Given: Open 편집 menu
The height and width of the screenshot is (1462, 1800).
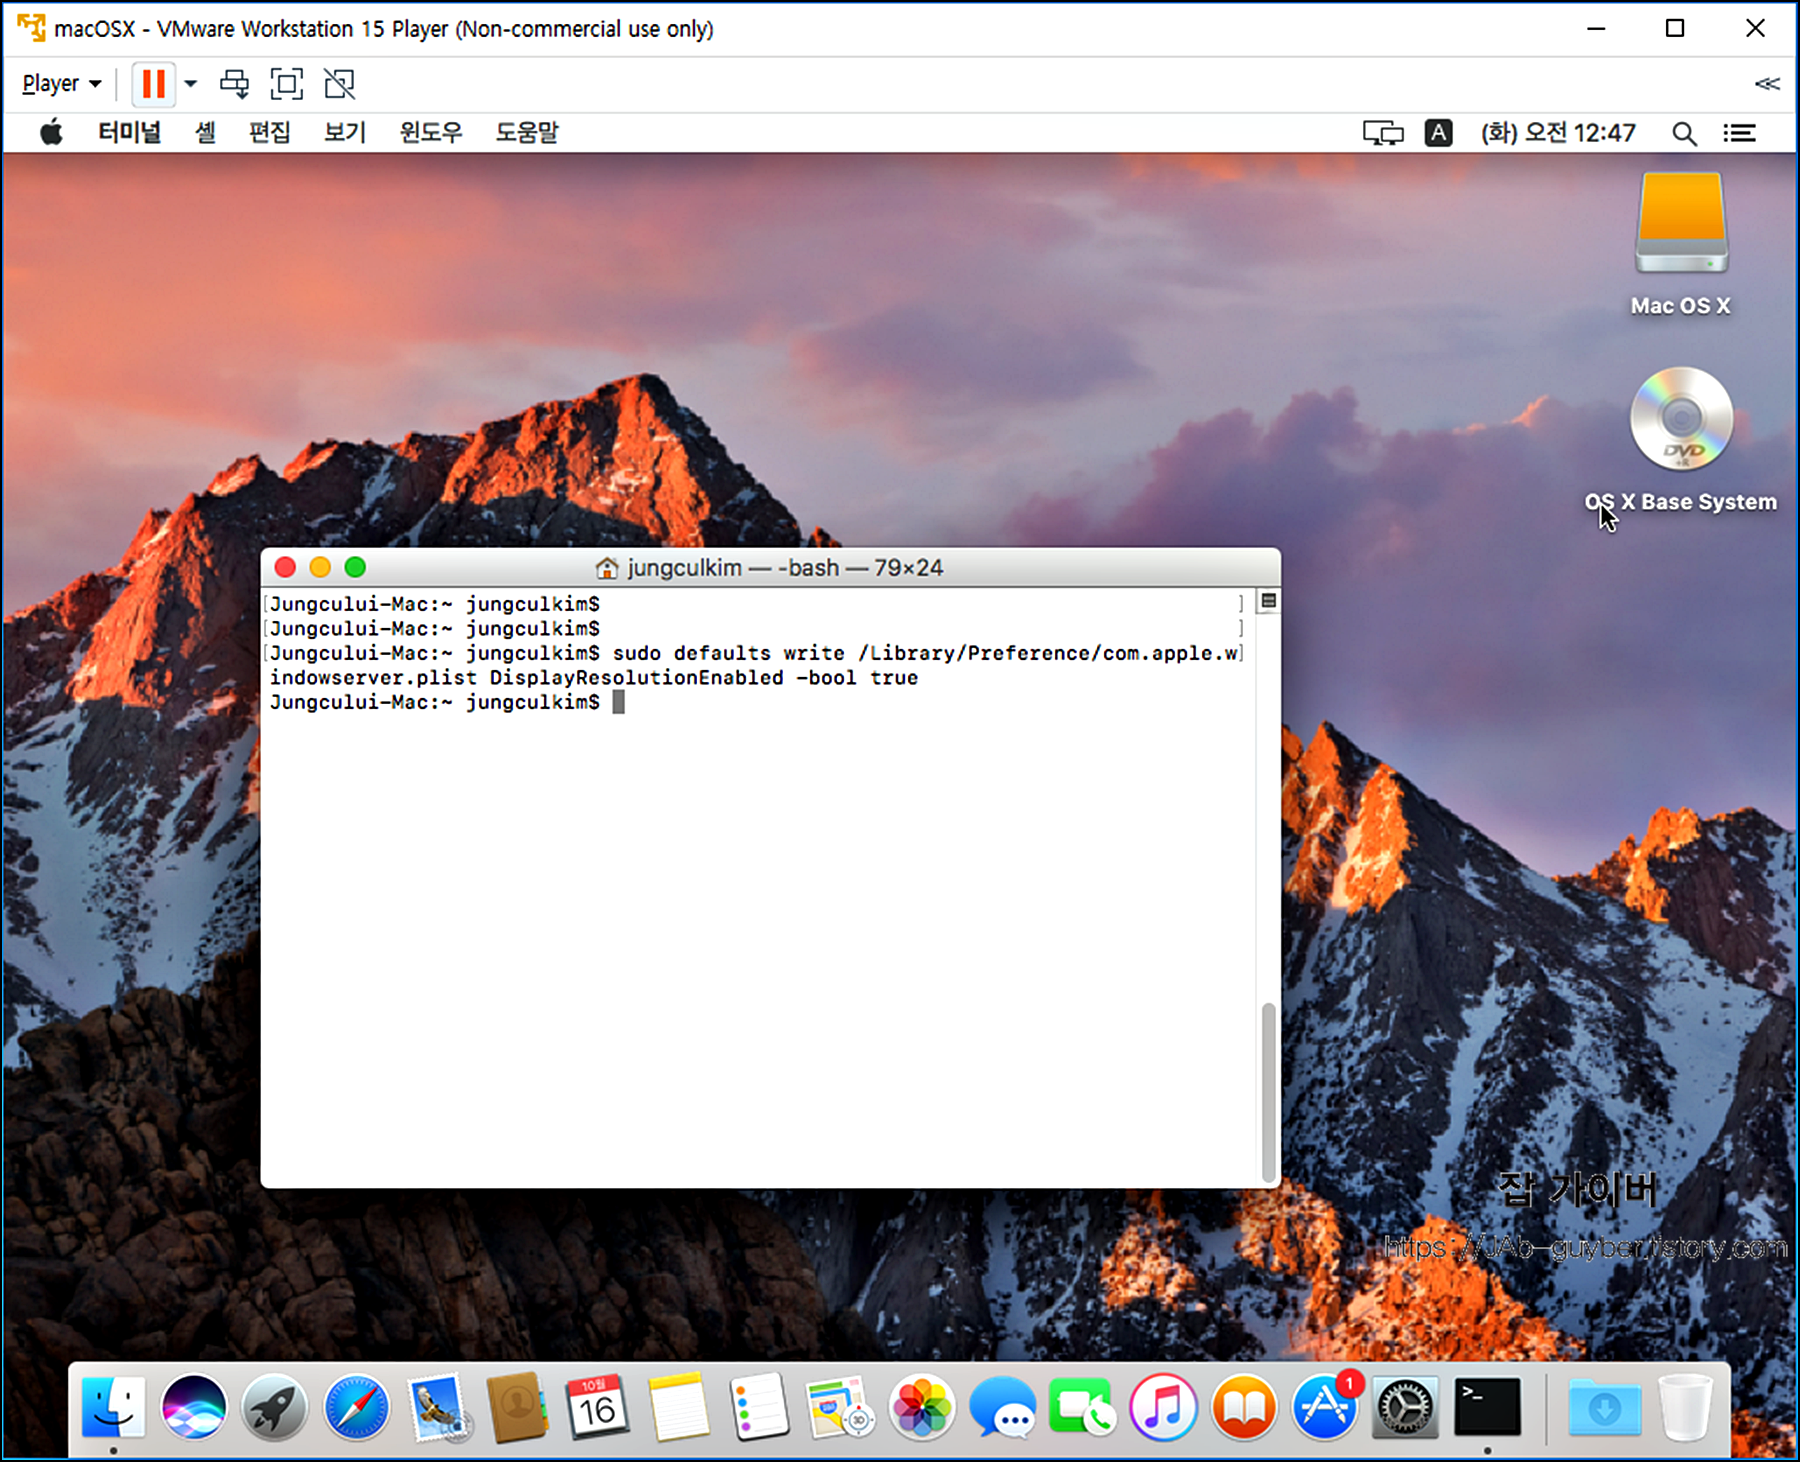Looking at the screenshot, I should click(x=270, y=133).
